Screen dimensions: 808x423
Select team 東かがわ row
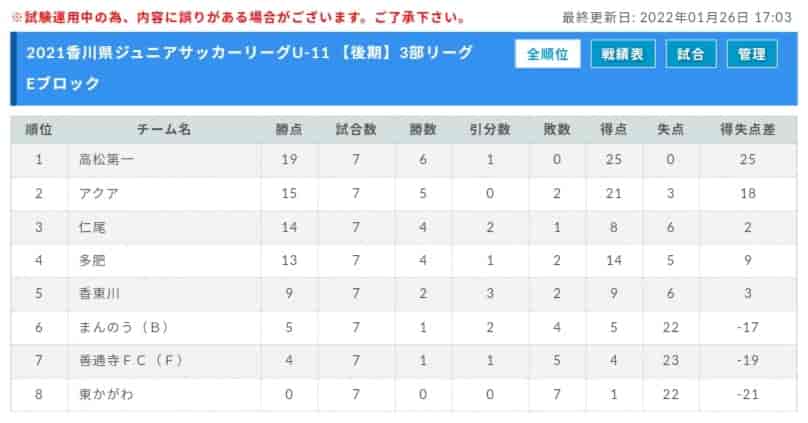point(403,394)
